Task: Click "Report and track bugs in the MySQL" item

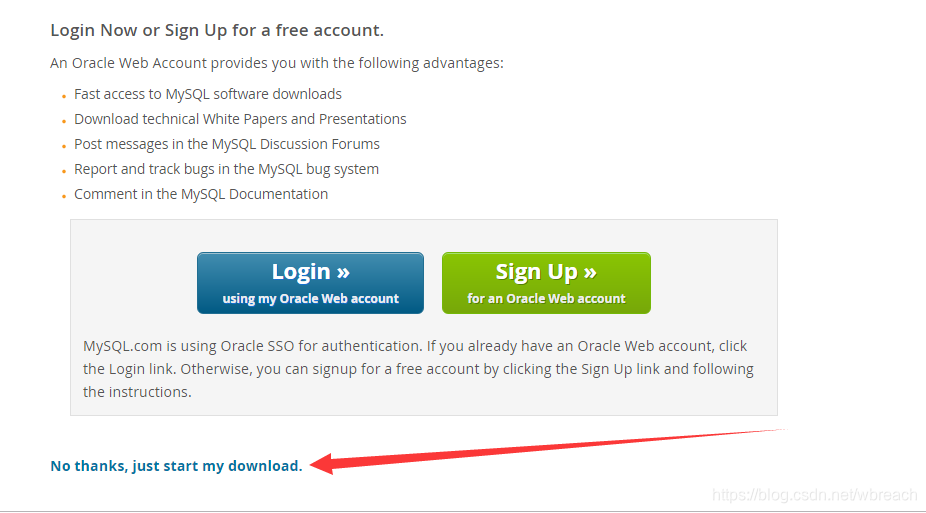Action: click(226, 169)
